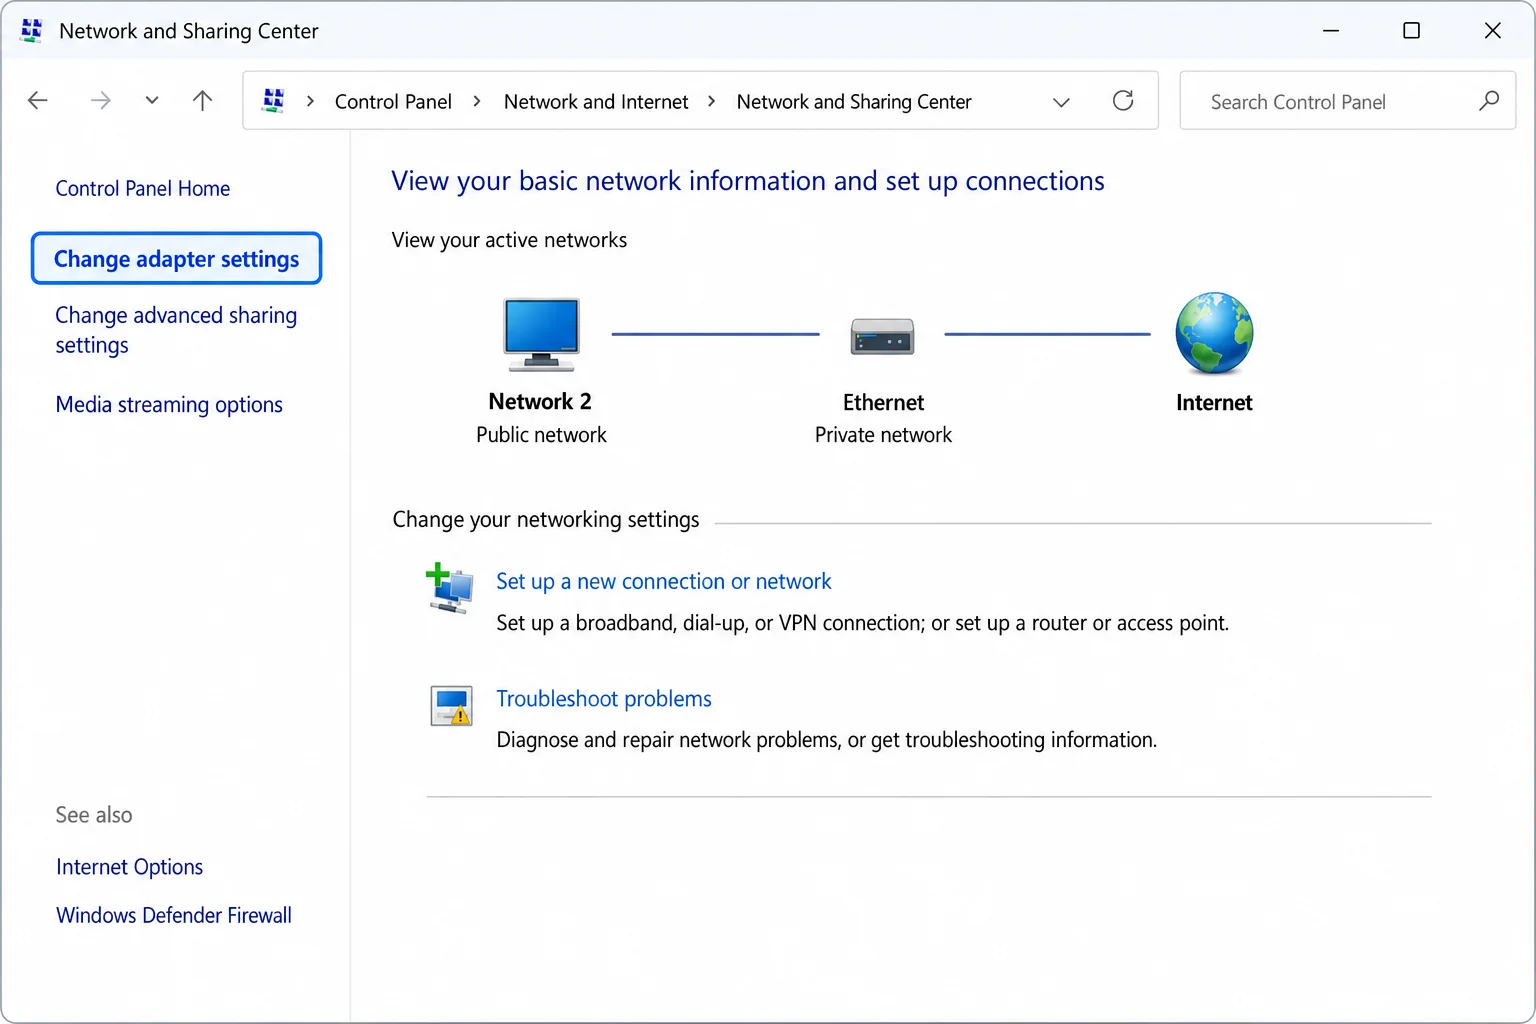Open Media streaming options
Image resolution: width=1536 pixels, height=1024 pixels.
[x=169, y=404]
